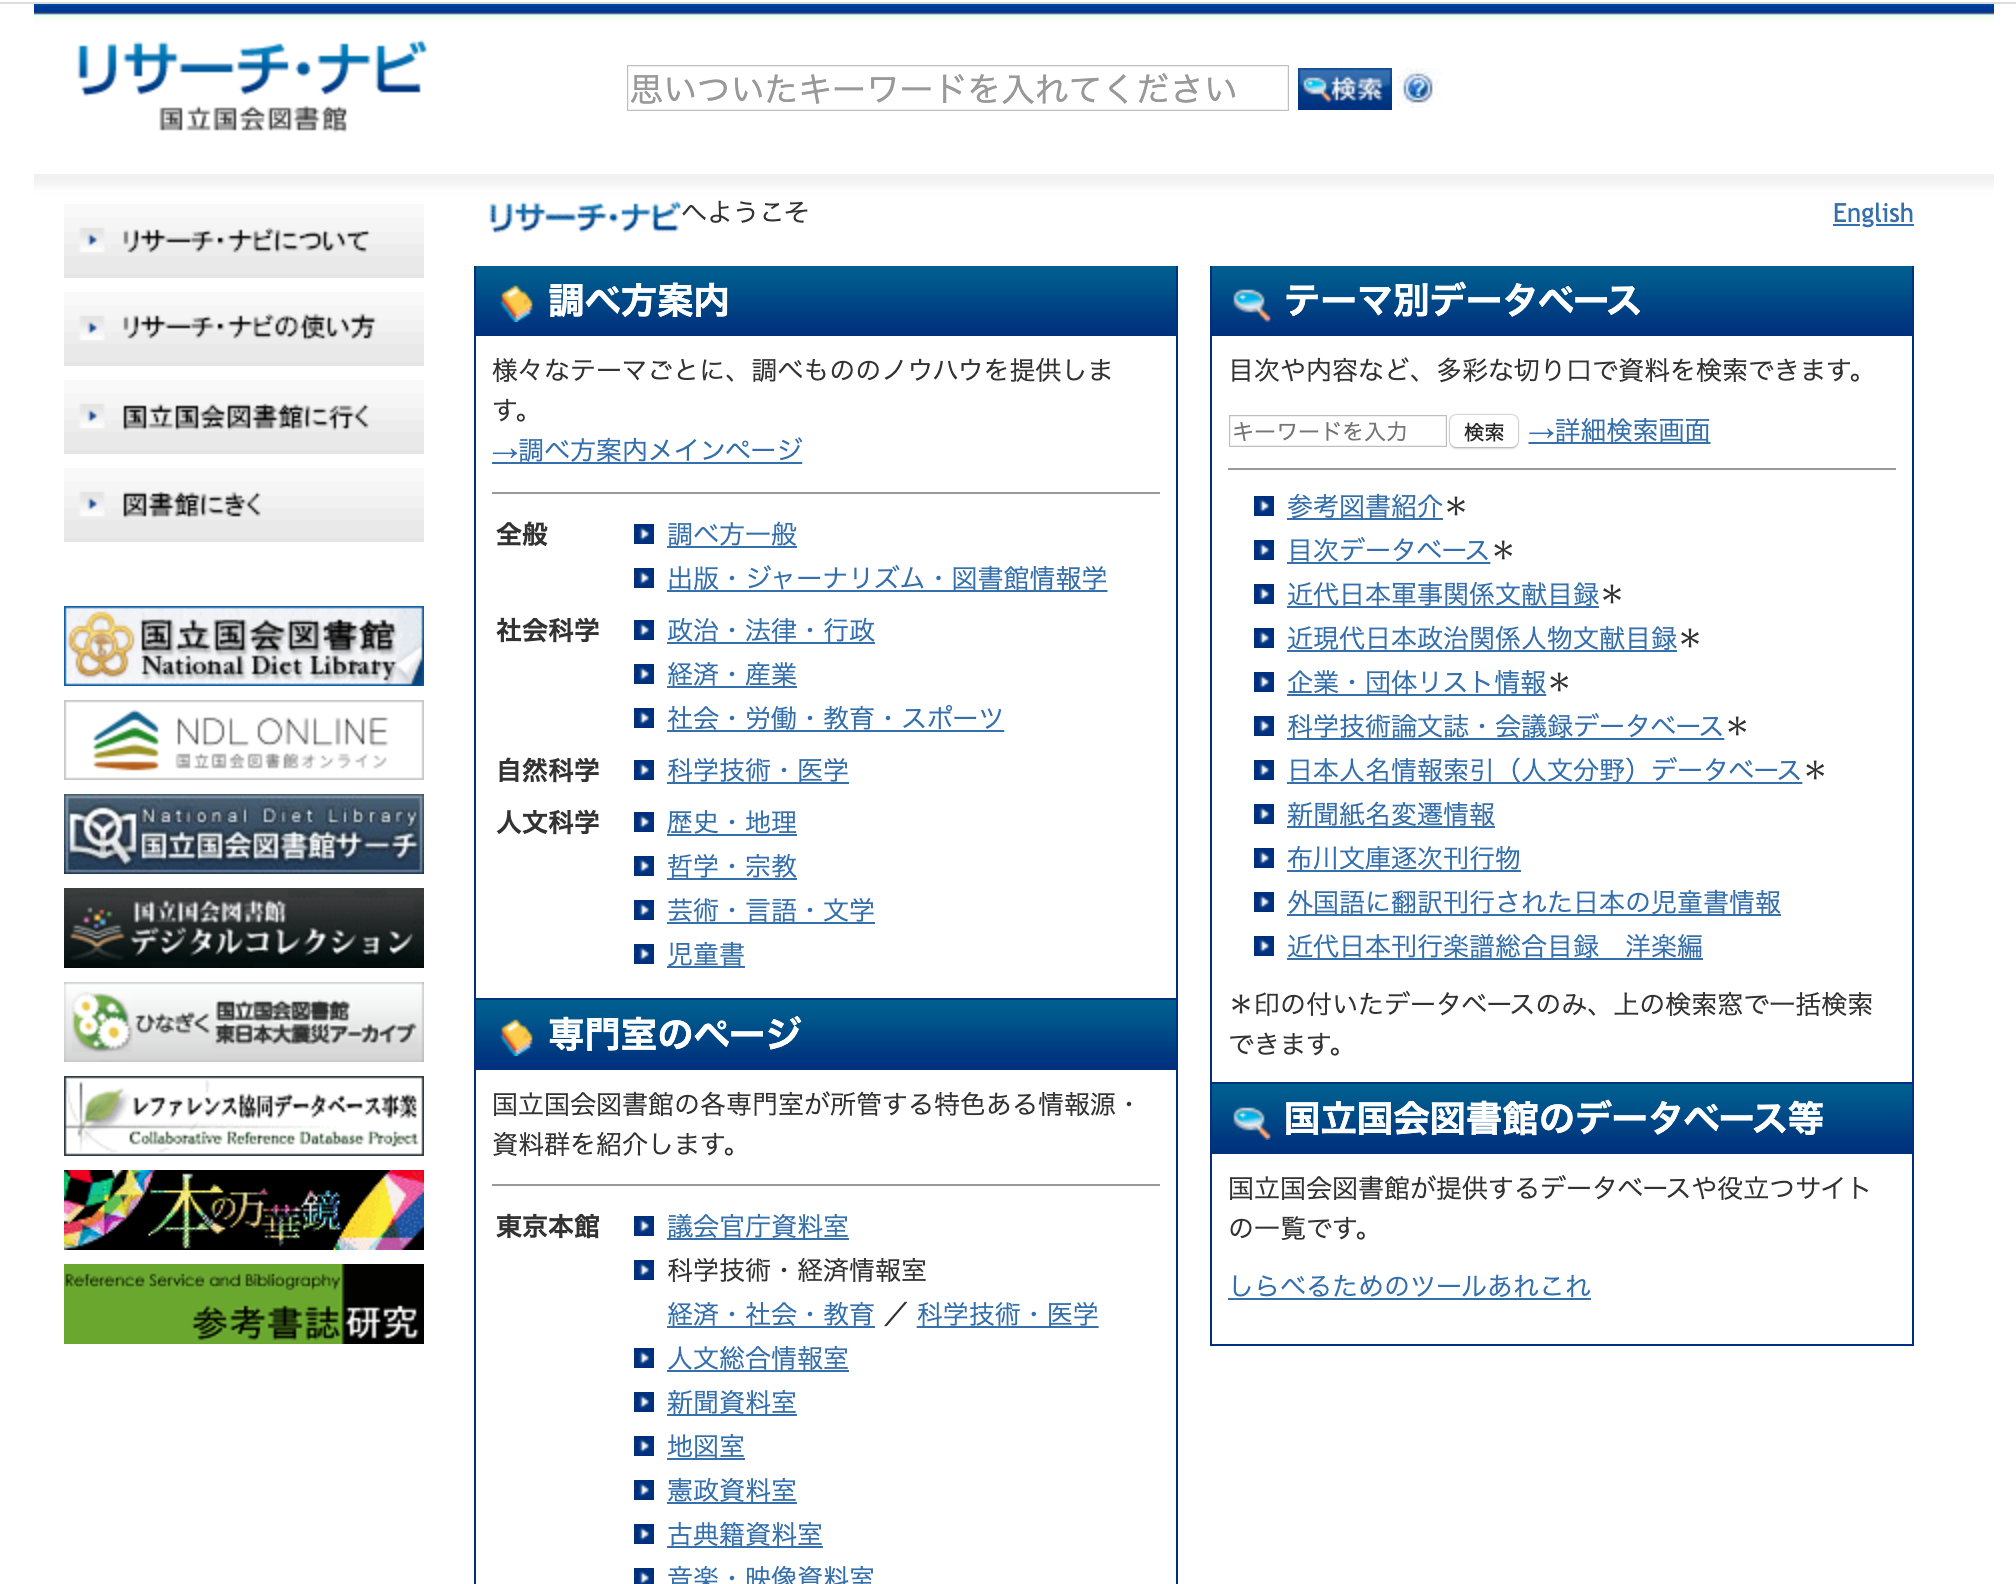Open 科学技術・医学 under 自然科学
The height and width of the screenshot is (1584, 2016).
pos(758,771)
